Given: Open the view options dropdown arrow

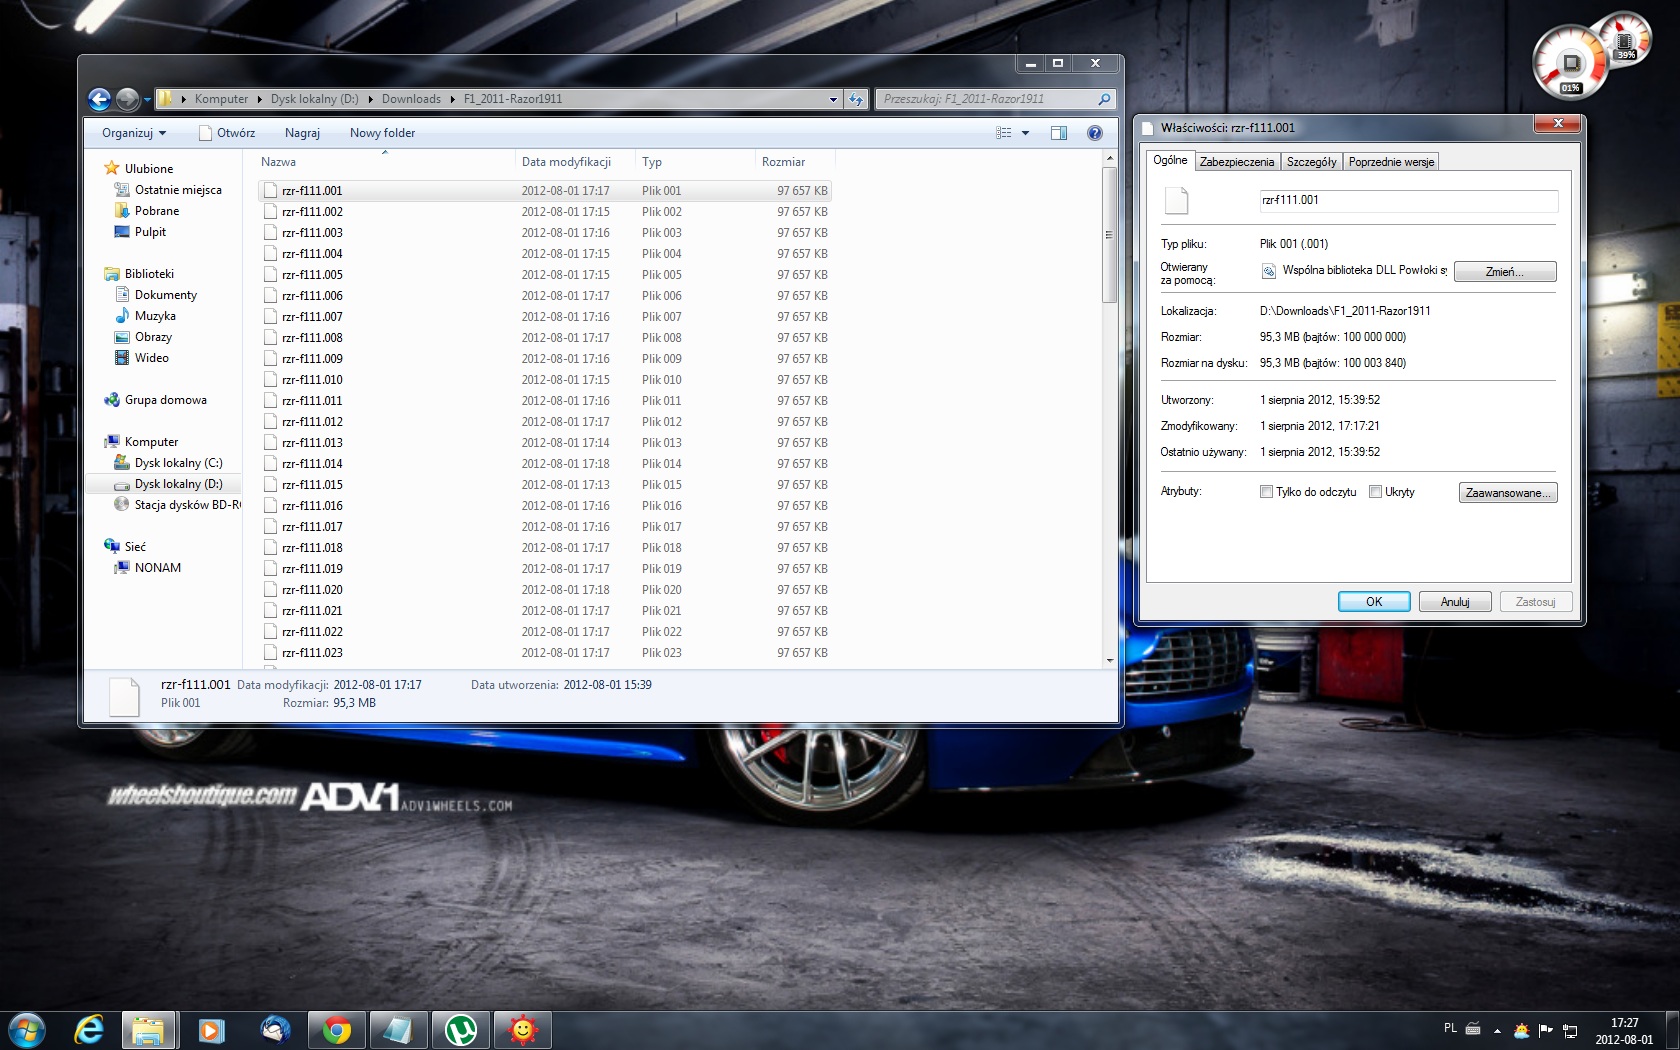Looking at the screenshot, I should tap(1025, 133).
